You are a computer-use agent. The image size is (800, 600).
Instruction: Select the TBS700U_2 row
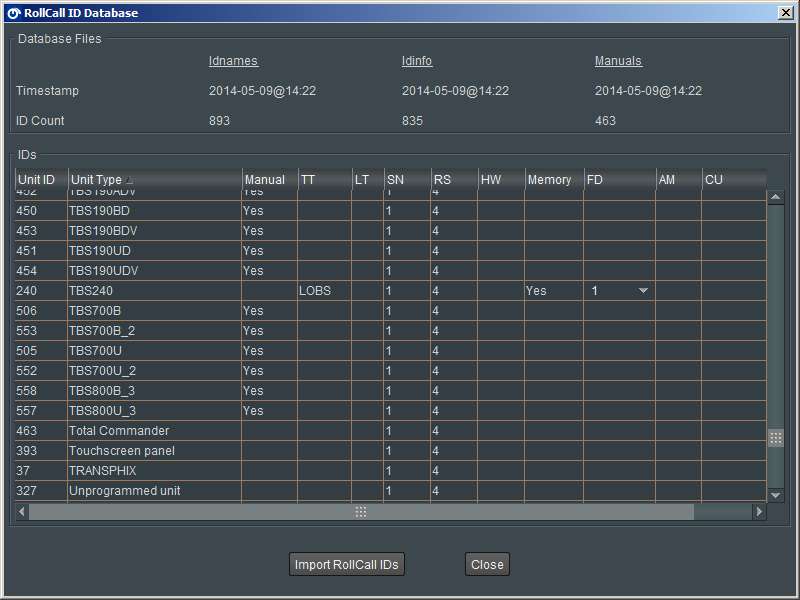coord(390,370)
